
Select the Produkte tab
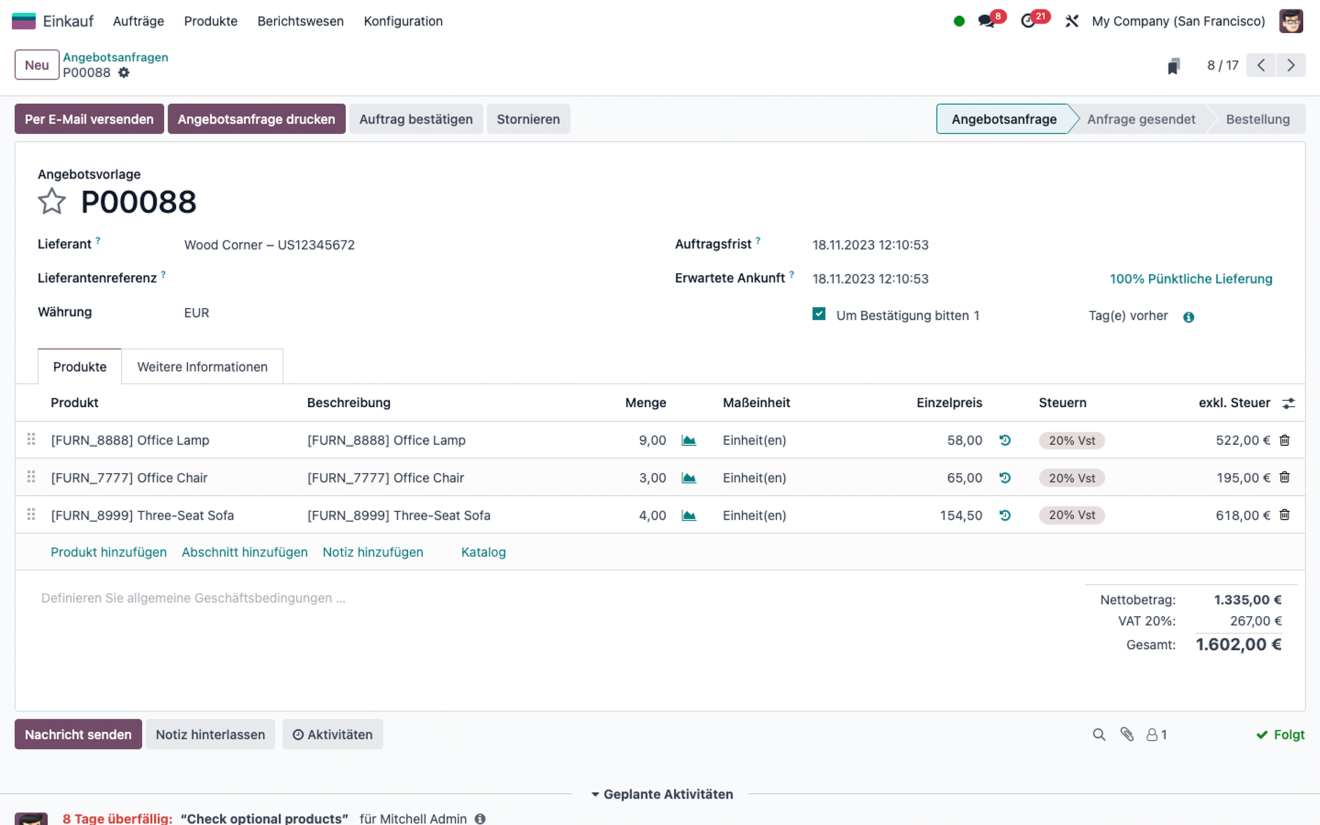pyautogui.click(x=80, y=367)
